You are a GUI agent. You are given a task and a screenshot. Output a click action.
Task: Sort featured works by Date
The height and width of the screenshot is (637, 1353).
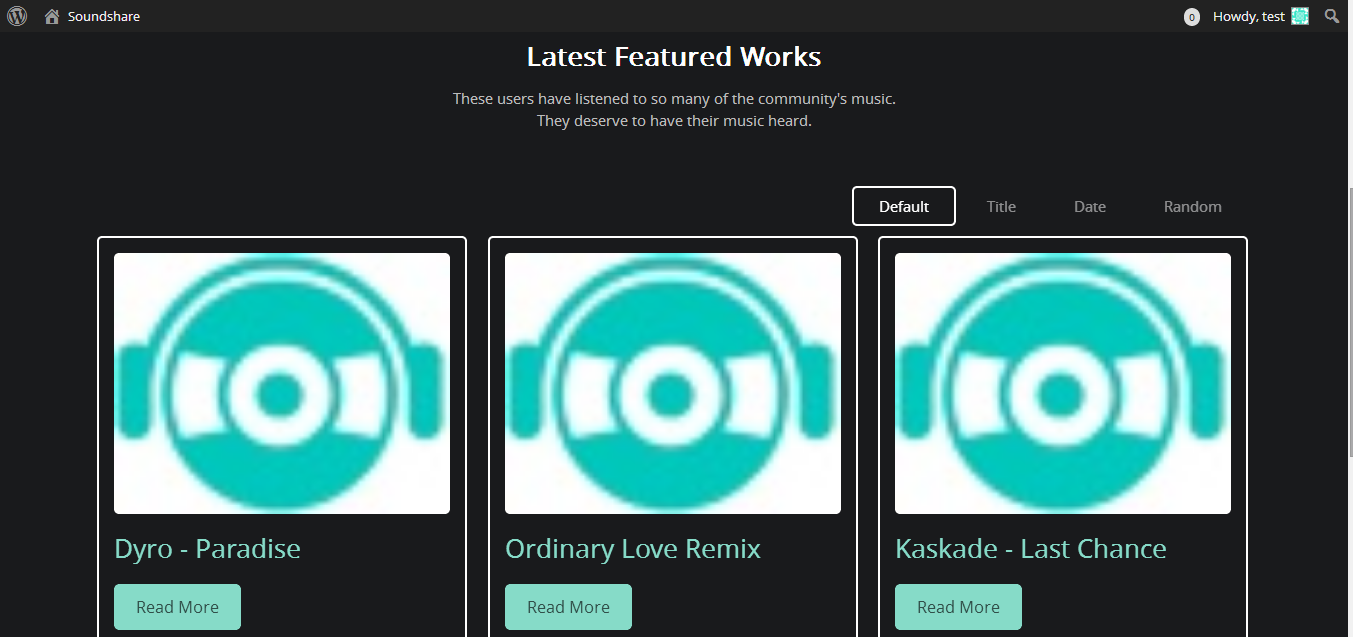click(1090, 206)
